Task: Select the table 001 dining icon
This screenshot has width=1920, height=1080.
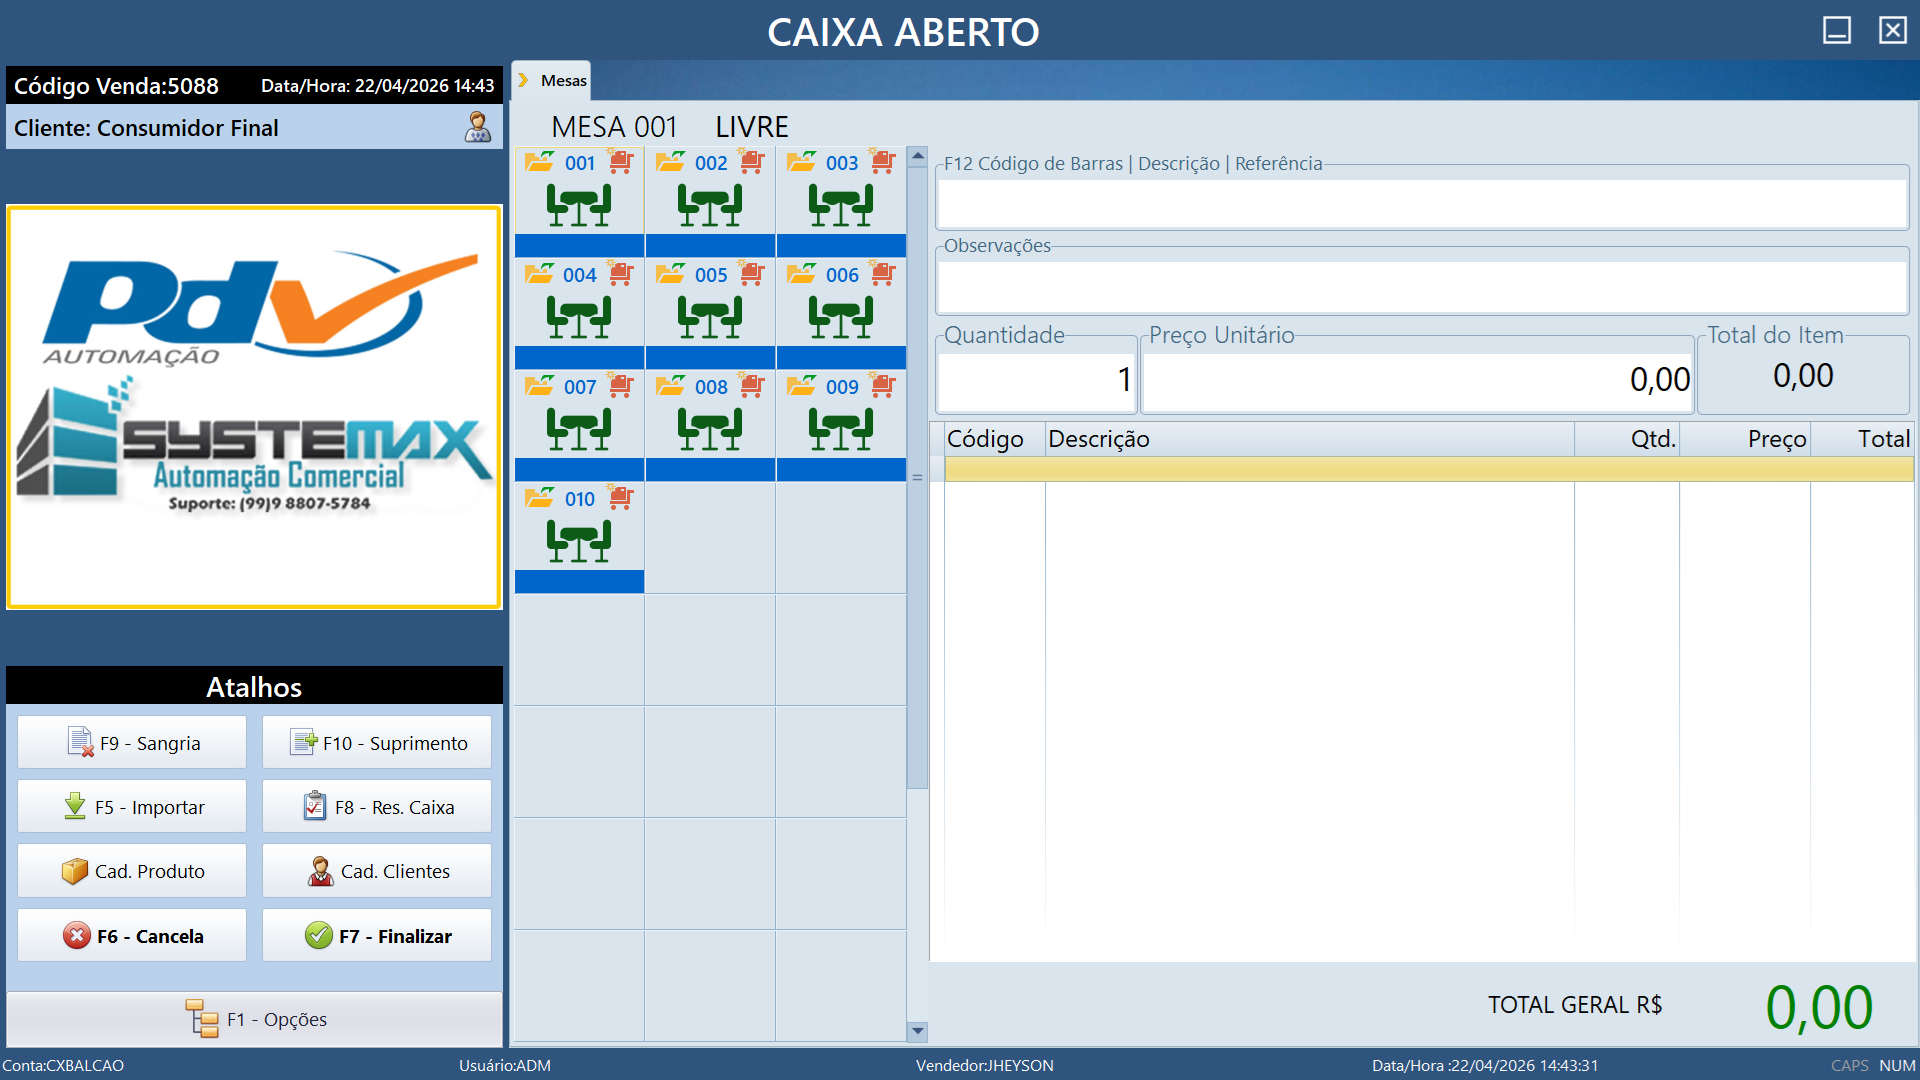Action: pos(579,205)
